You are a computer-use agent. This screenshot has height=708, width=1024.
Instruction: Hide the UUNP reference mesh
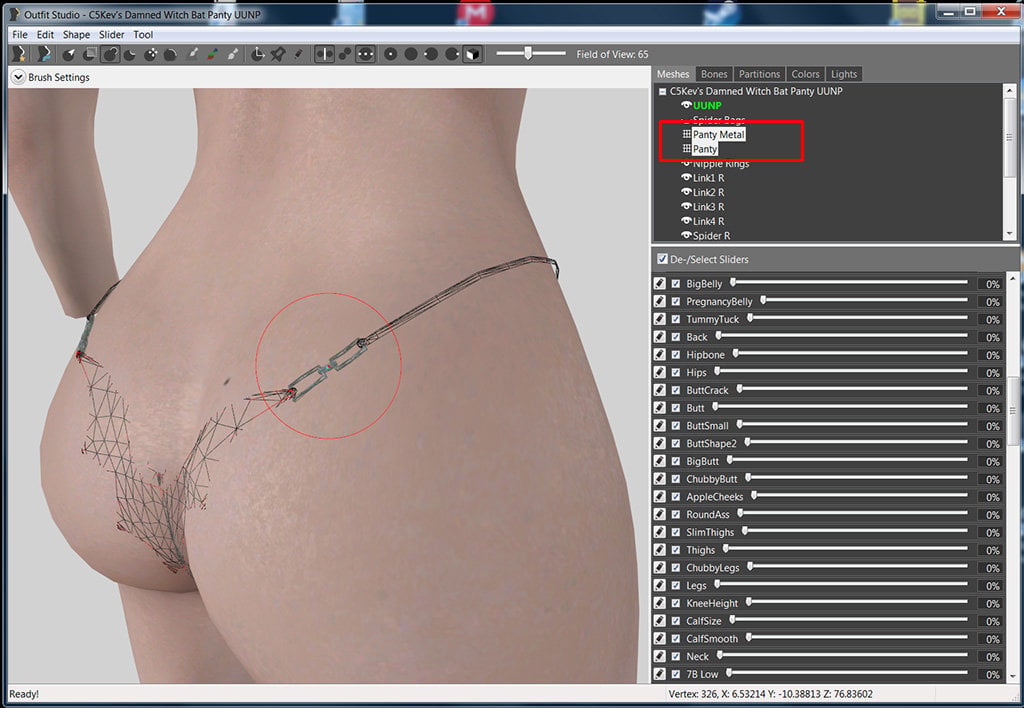686,105
